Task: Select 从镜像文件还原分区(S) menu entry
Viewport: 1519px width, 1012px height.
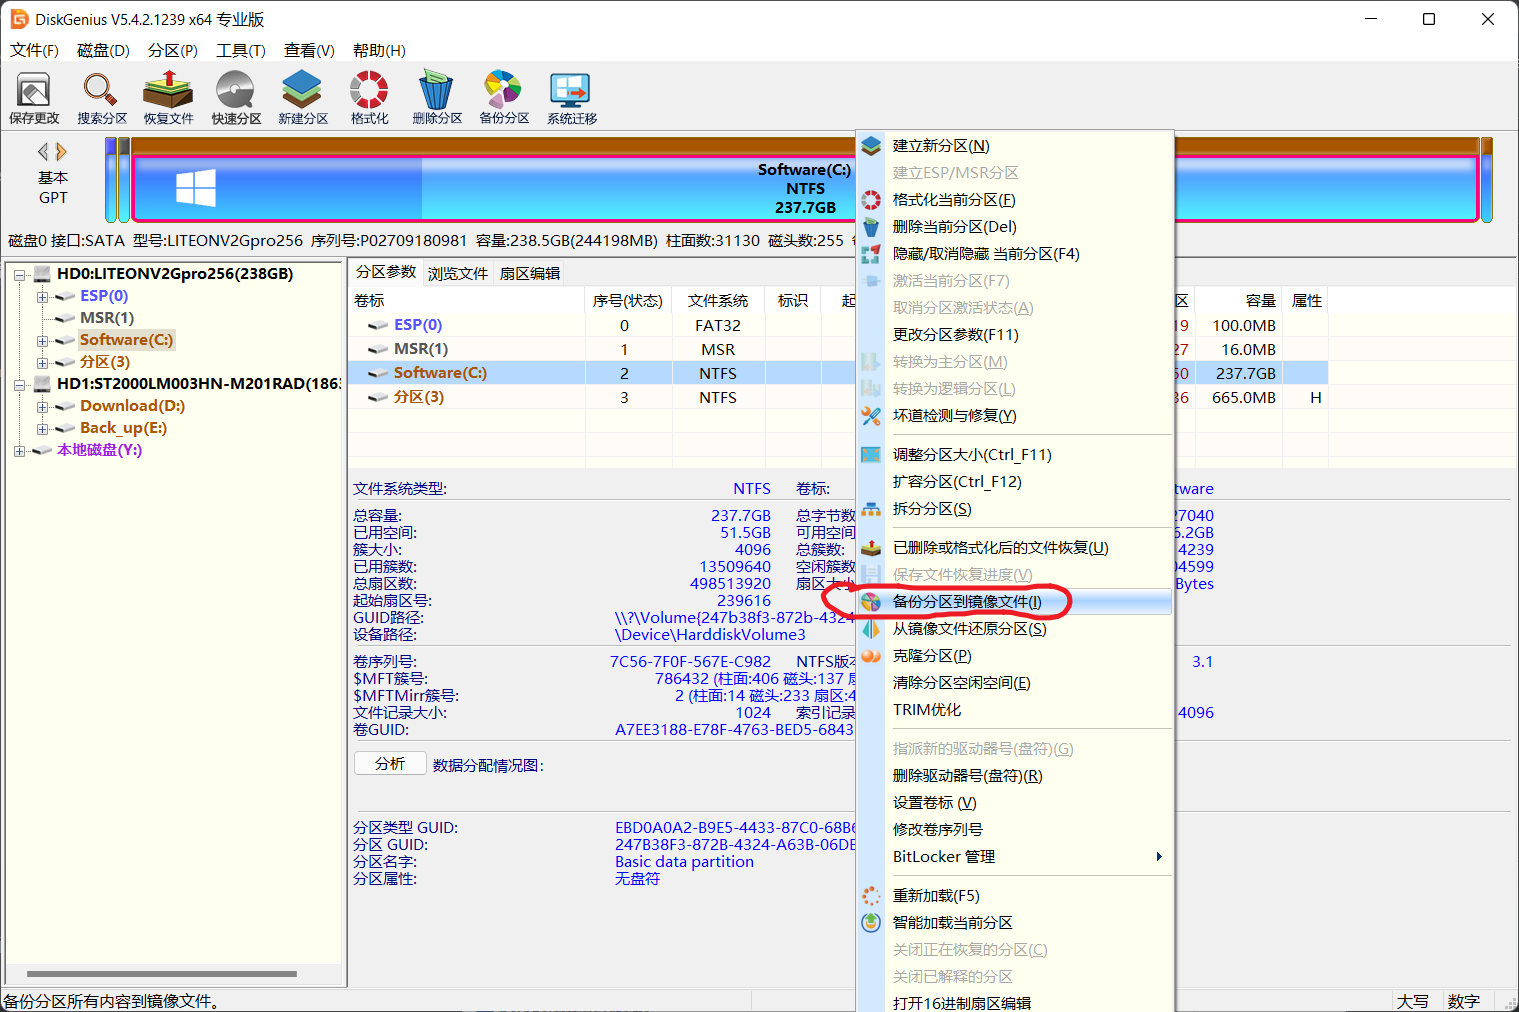Action: click(x=1014, y=629)
